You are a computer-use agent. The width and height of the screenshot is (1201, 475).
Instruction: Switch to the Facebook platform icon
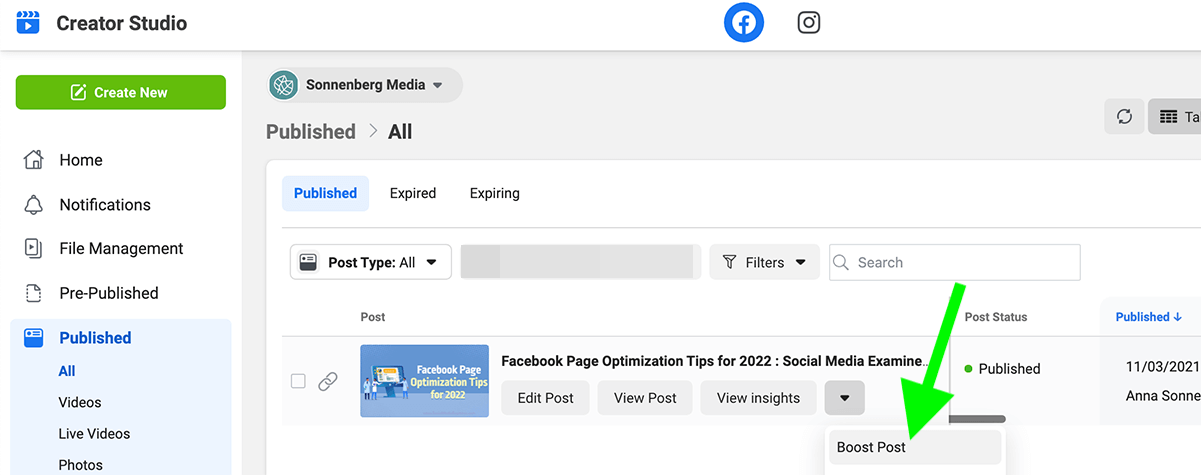coord(743,23)
